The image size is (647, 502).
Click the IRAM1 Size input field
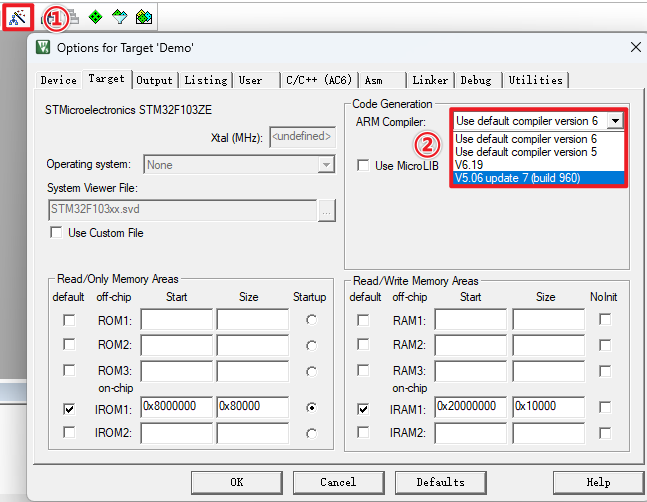point(548,408)
